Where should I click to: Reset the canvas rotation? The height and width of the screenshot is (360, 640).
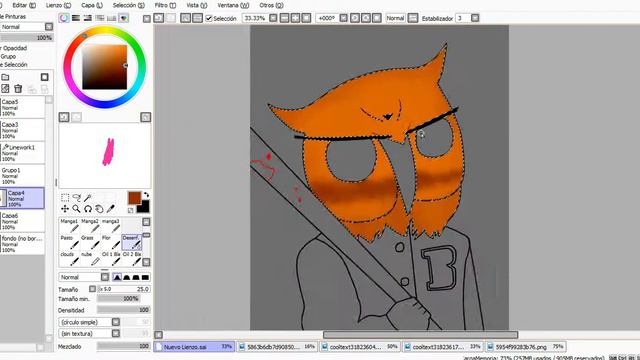tap(377, 18)
